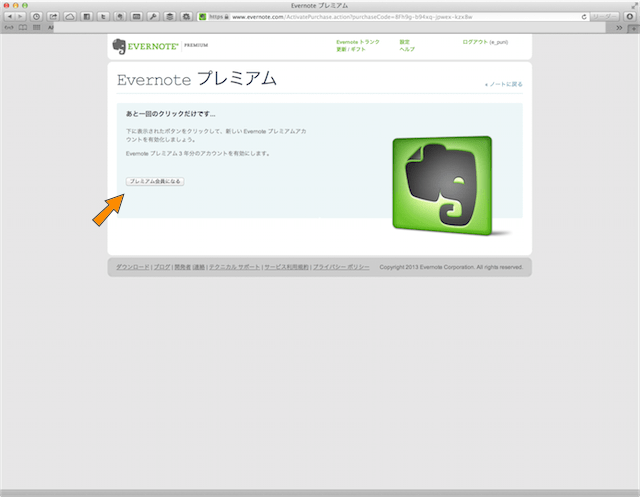Click the プレミアム会員になる button
The width and height of the screenshot is (640, 497).
click(155, 181)
